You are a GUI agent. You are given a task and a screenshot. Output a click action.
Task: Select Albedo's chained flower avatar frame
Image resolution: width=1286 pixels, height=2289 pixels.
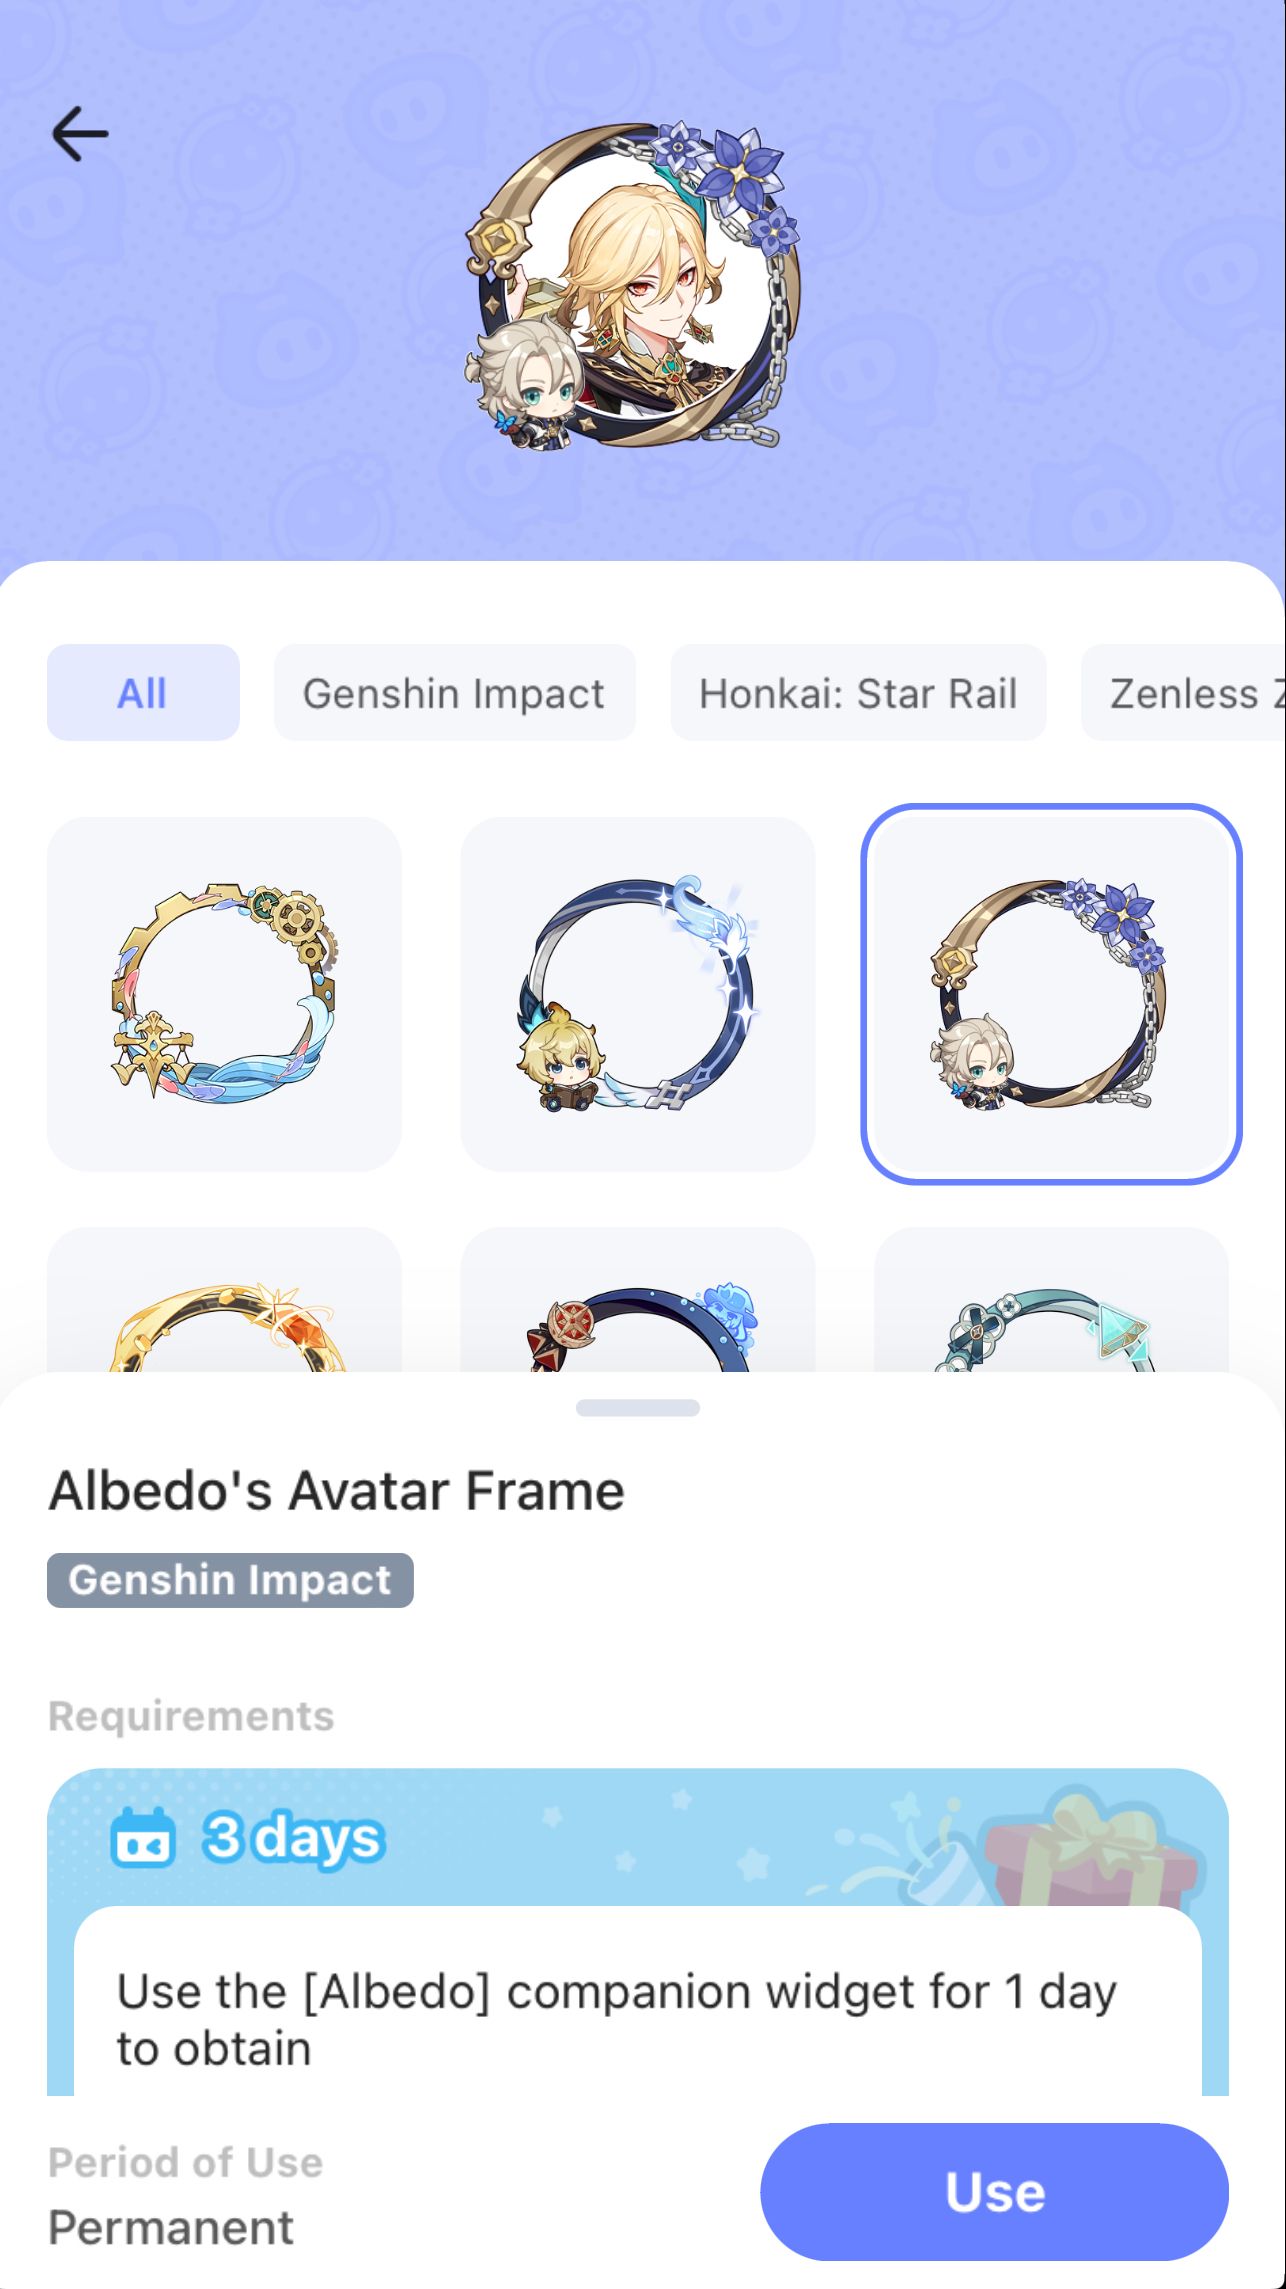1051,994
